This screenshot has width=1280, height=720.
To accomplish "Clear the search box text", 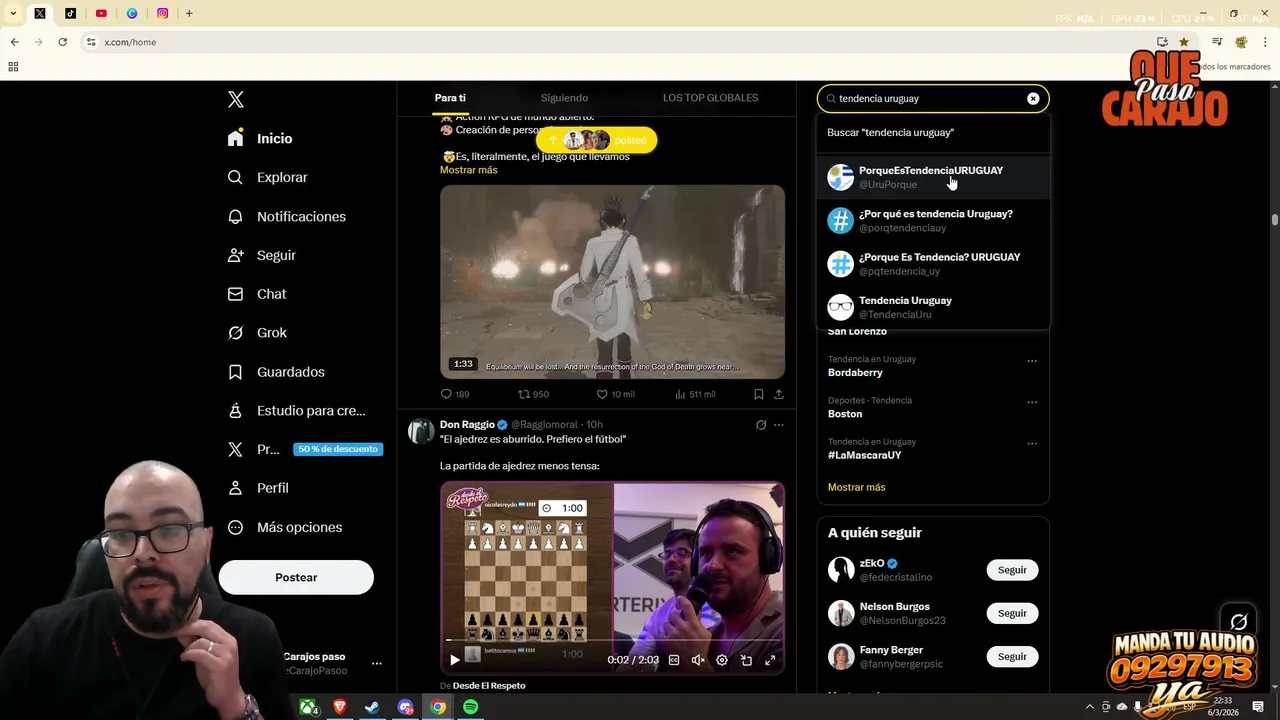I will (1033, 98).
